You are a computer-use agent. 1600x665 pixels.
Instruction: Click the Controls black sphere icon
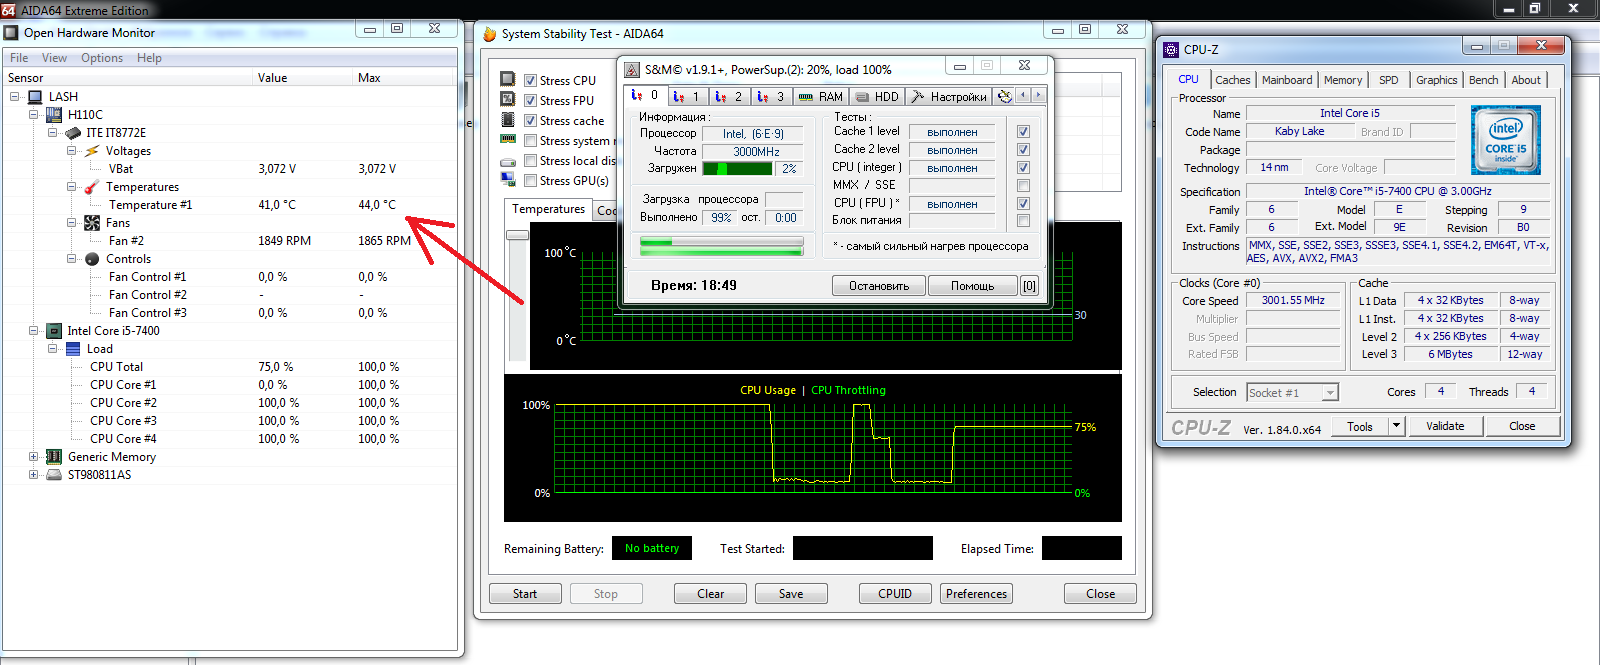coord(92,259)
